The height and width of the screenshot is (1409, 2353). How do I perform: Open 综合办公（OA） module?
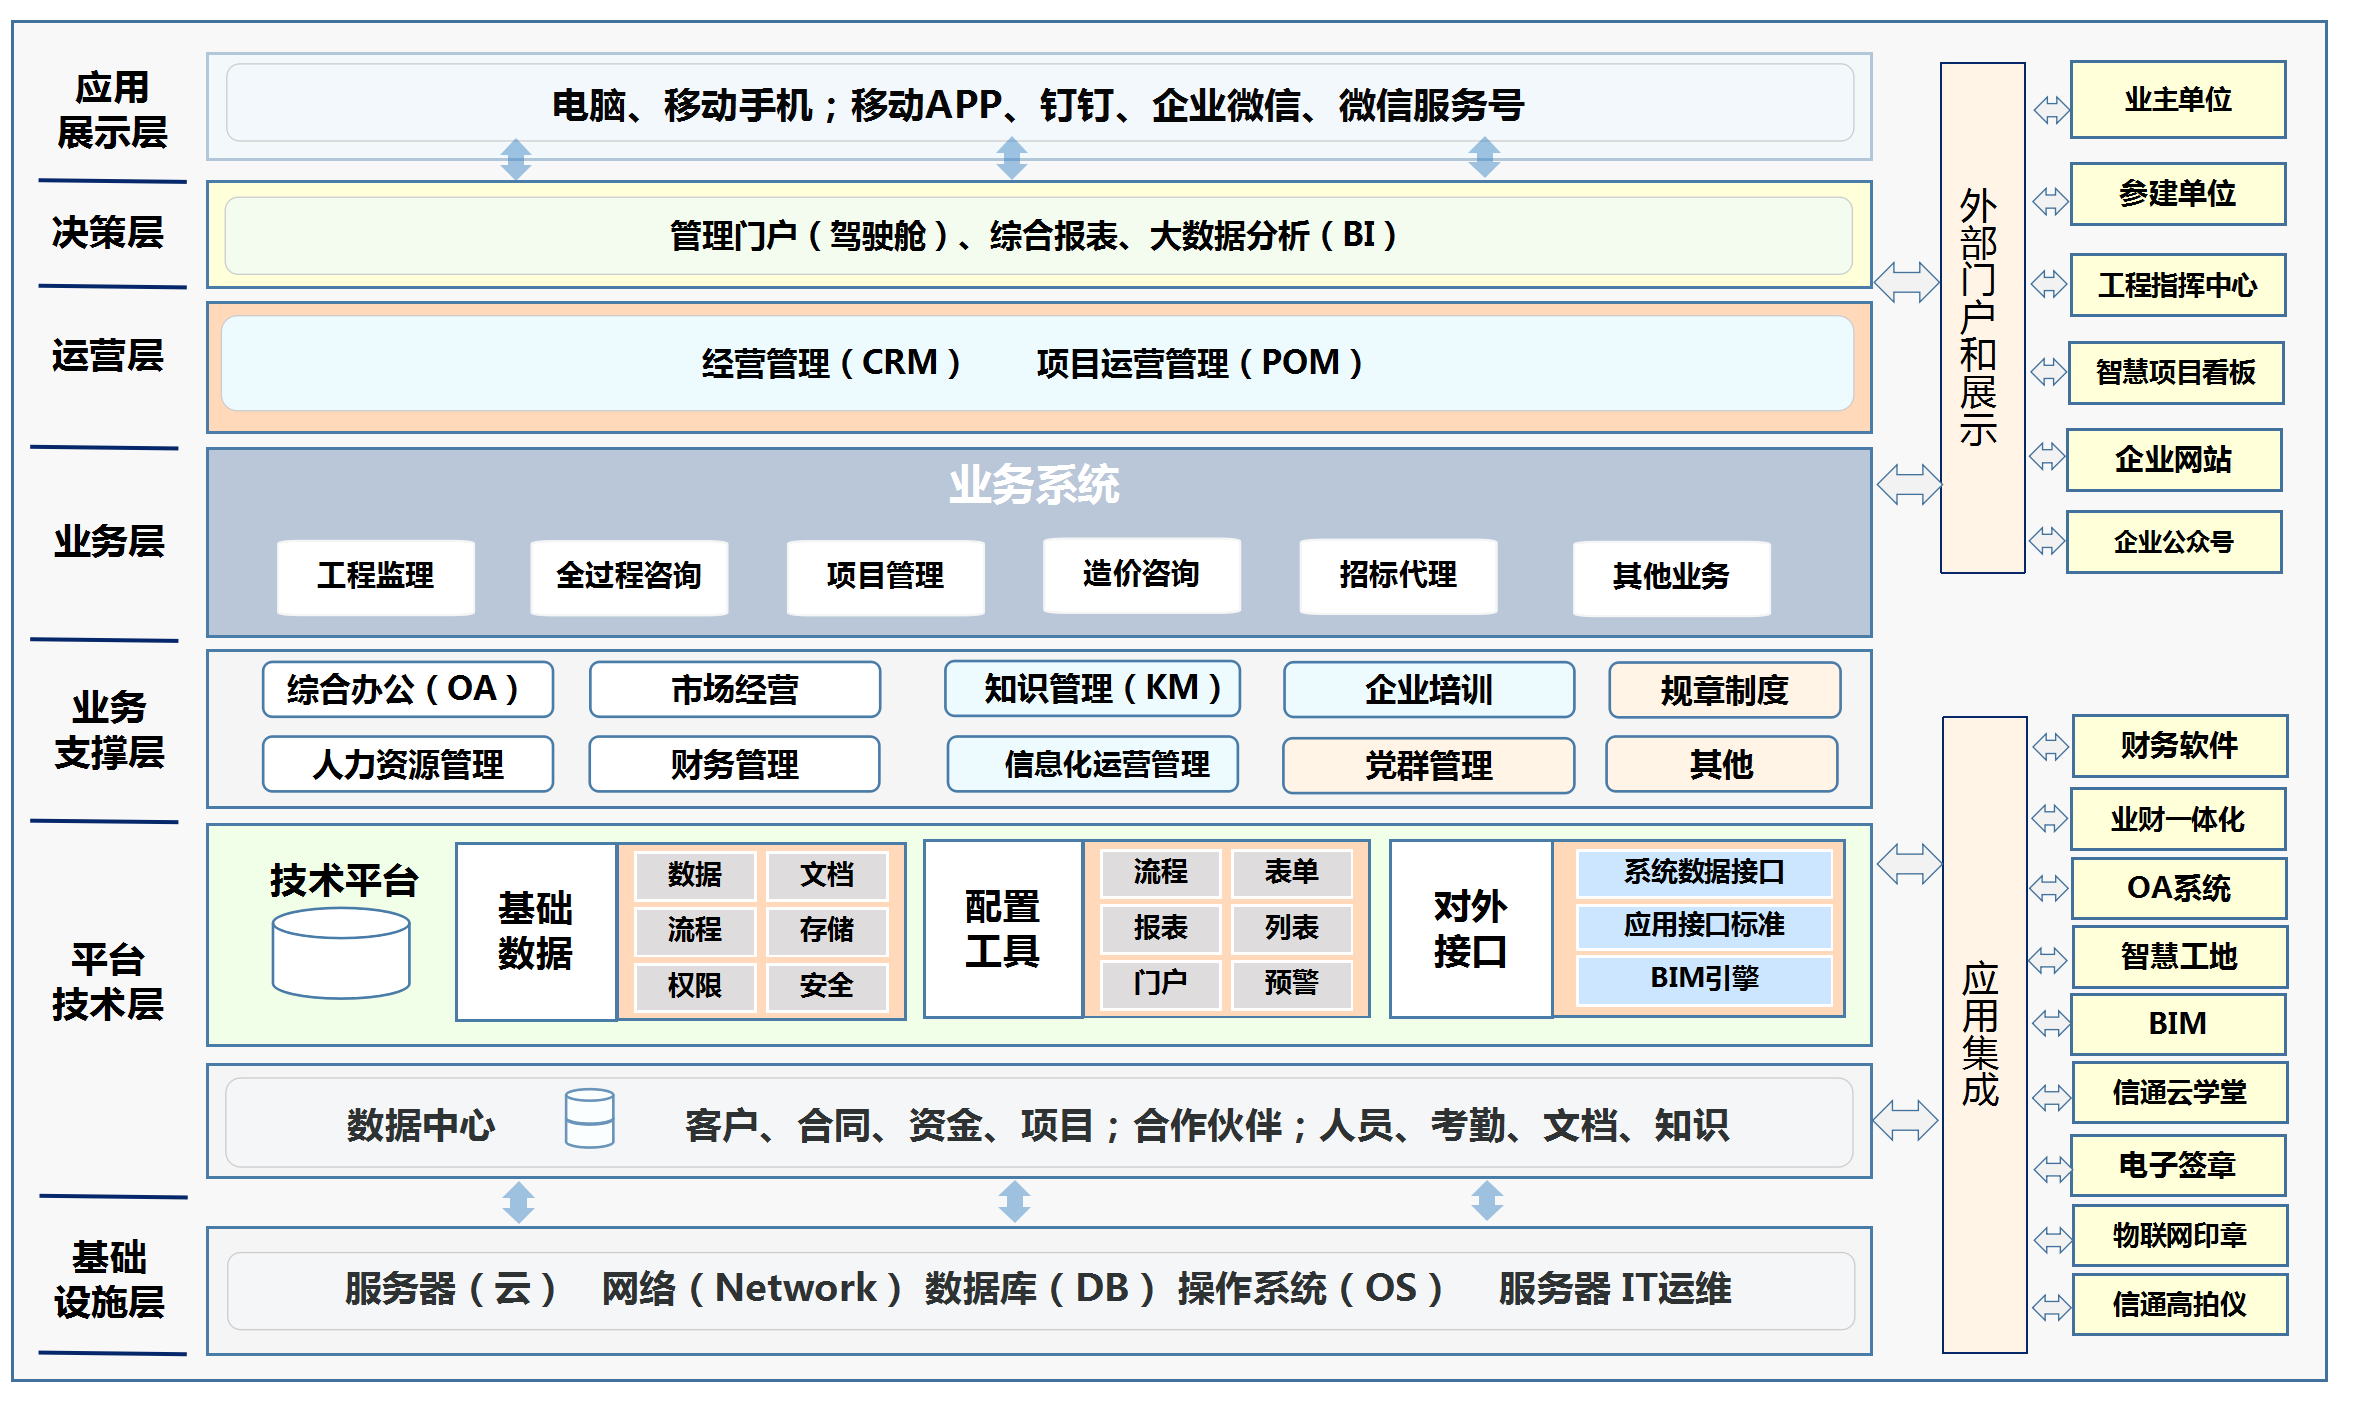[408, 689]
